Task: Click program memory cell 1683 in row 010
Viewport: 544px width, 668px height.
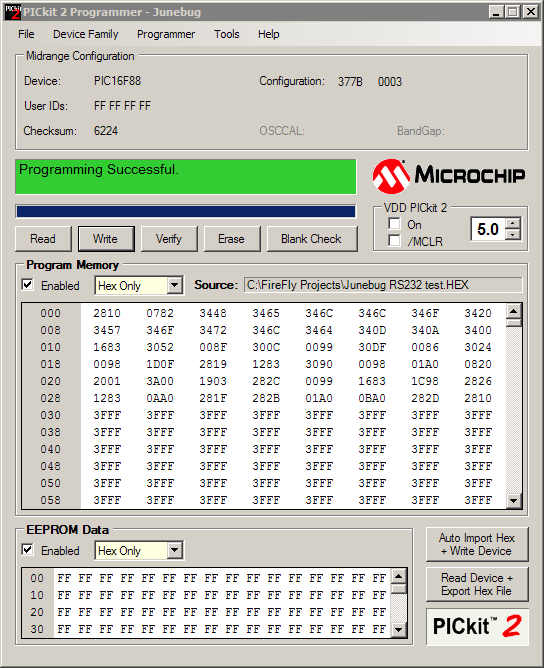Action: pyautogui.click(x=107, y=347)
